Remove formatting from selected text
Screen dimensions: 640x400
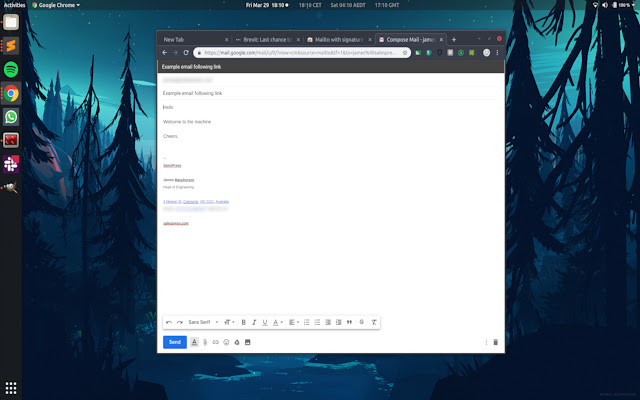tap(374, 322)
